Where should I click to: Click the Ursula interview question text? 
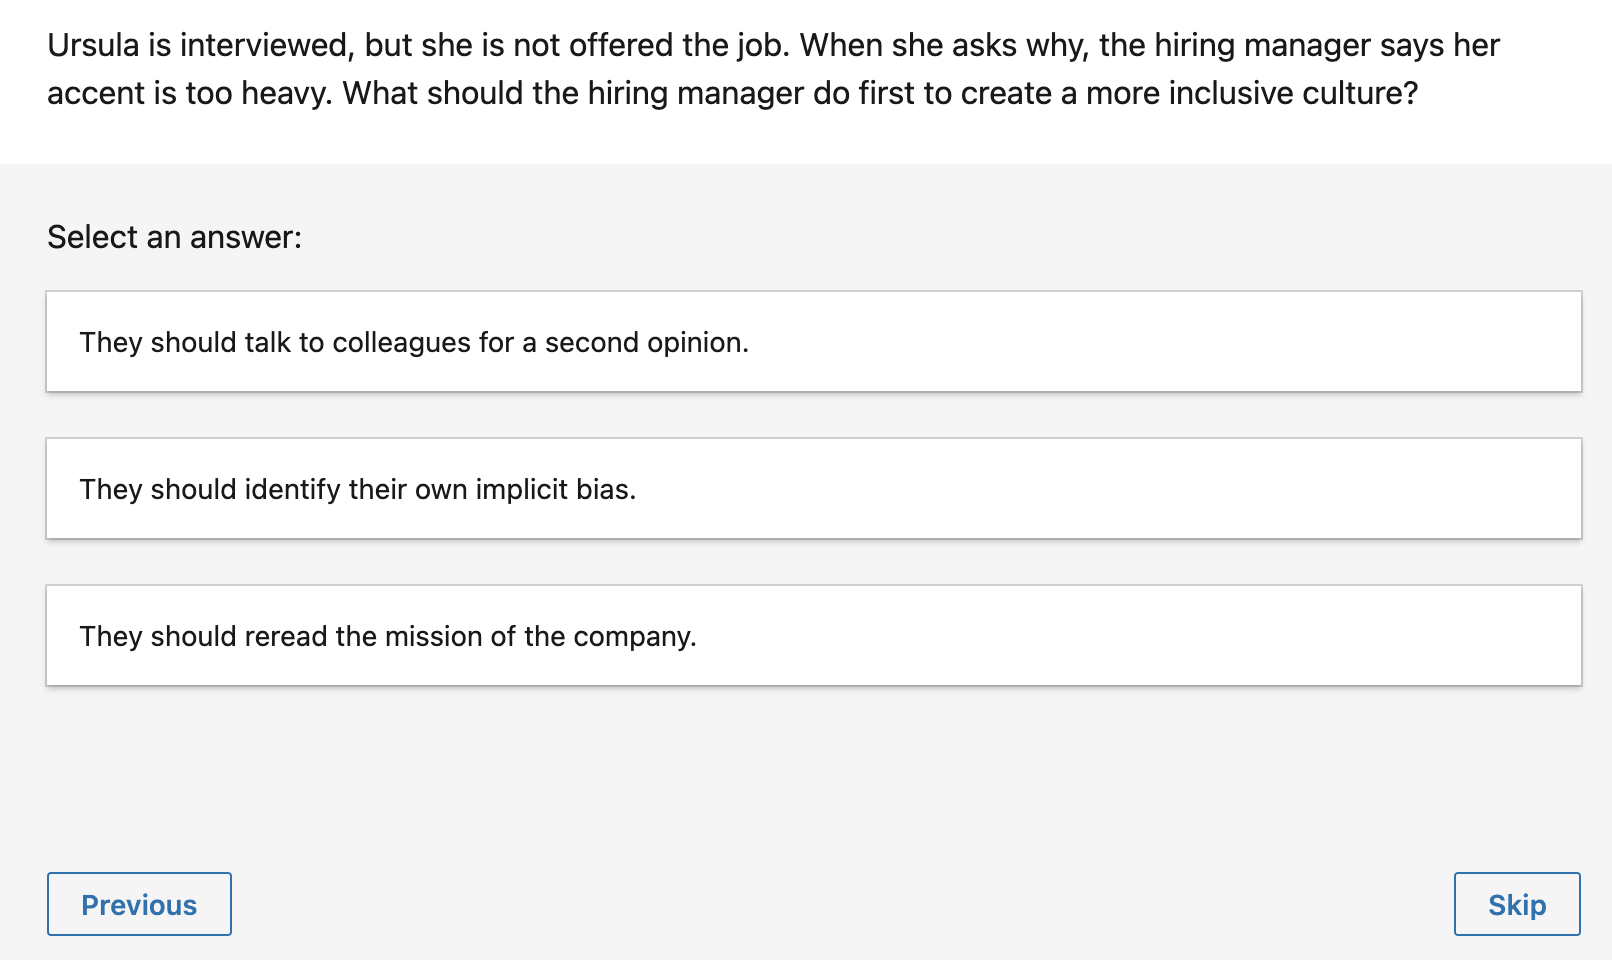(773, 46)
